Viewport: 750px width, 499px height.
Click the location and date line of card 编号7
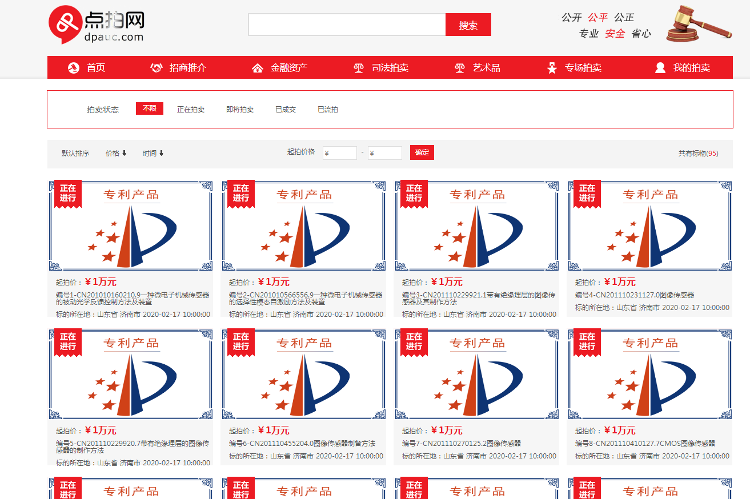479,456
